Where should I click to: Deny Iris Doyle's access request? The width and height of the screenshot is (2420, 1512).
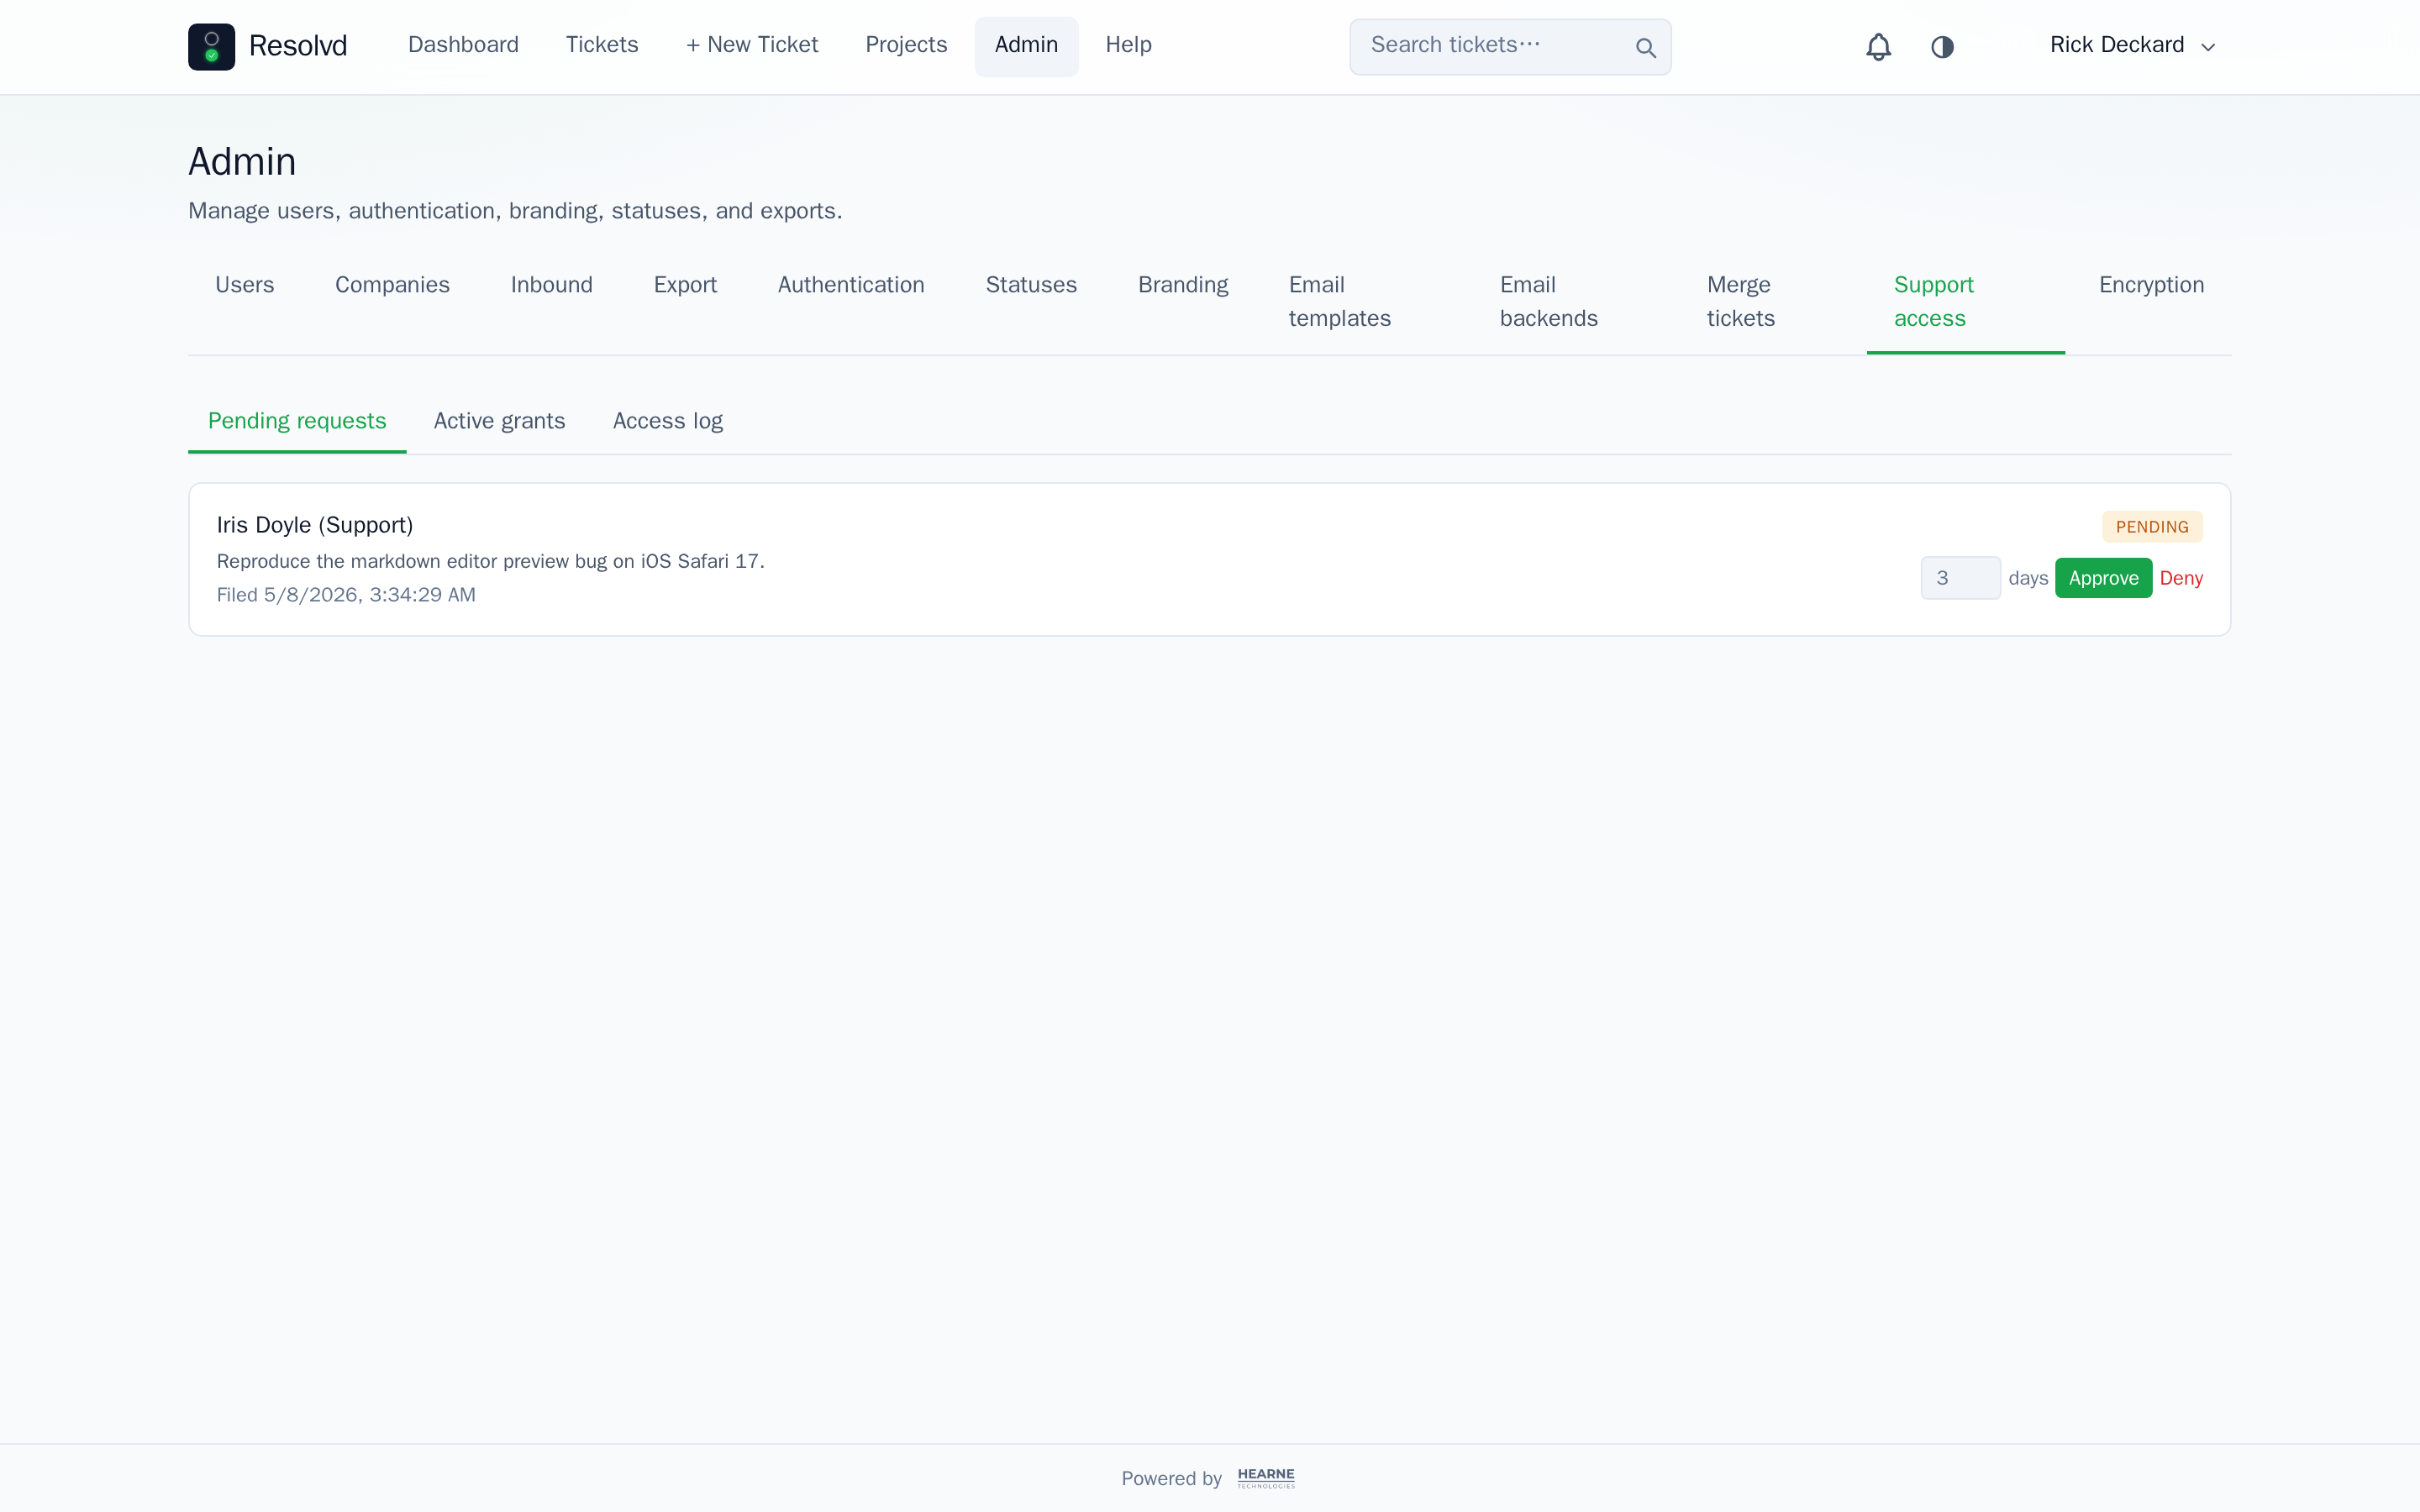click(x=2181, y=578)
